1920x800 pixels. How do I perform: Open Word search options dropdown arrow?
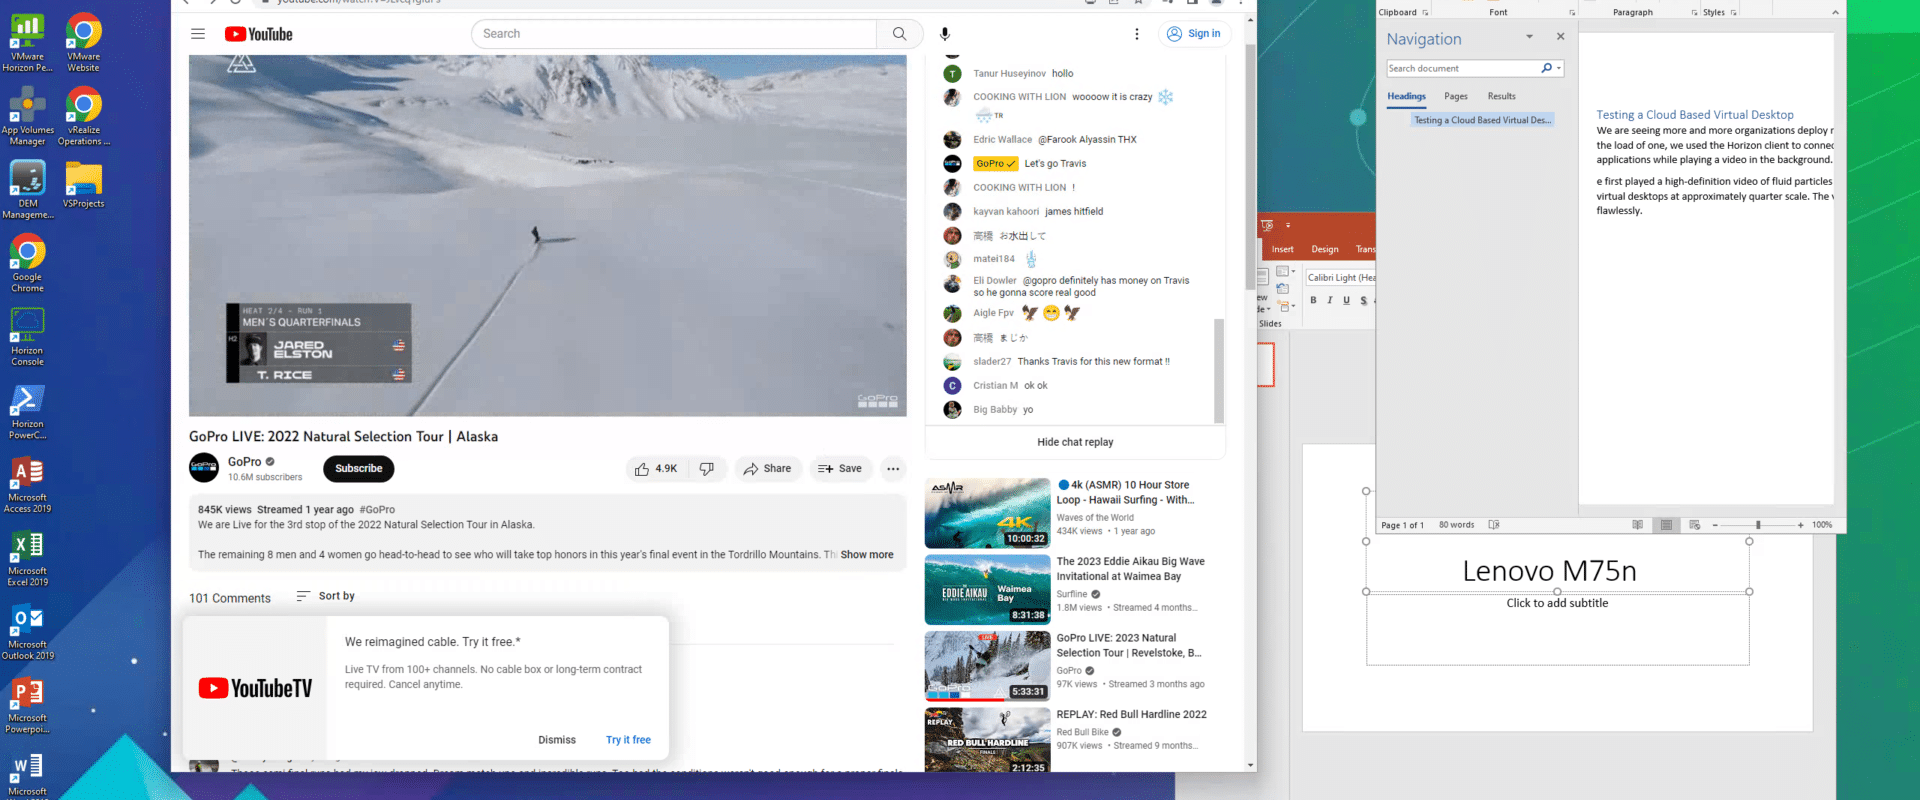1558,68
